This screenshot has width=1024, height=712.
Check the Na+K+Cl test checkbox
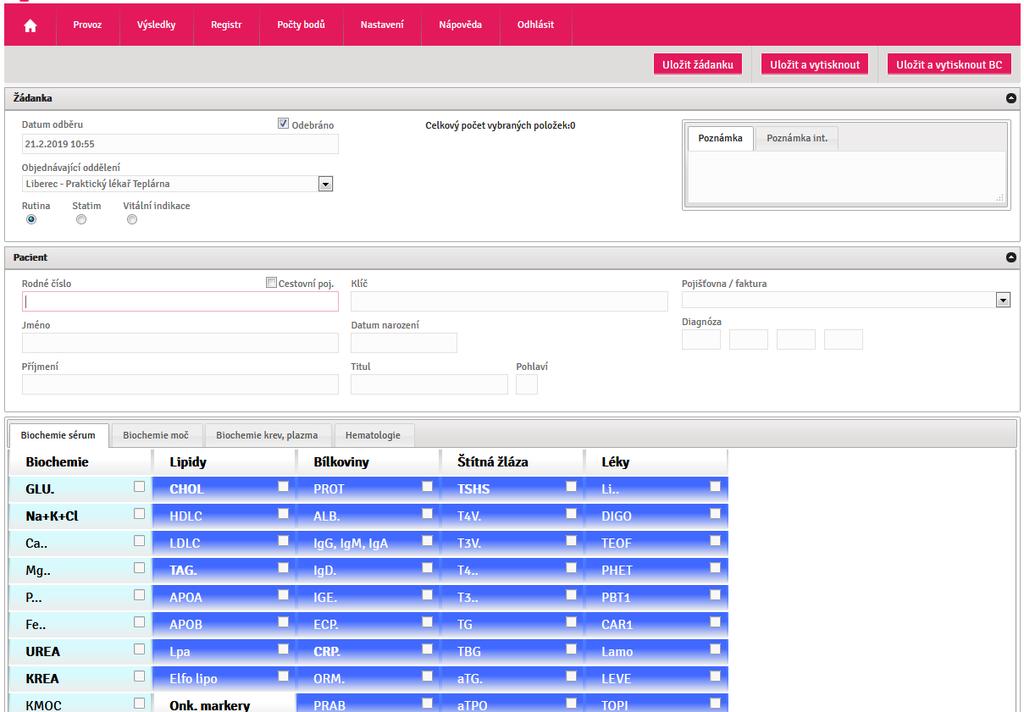139,513
